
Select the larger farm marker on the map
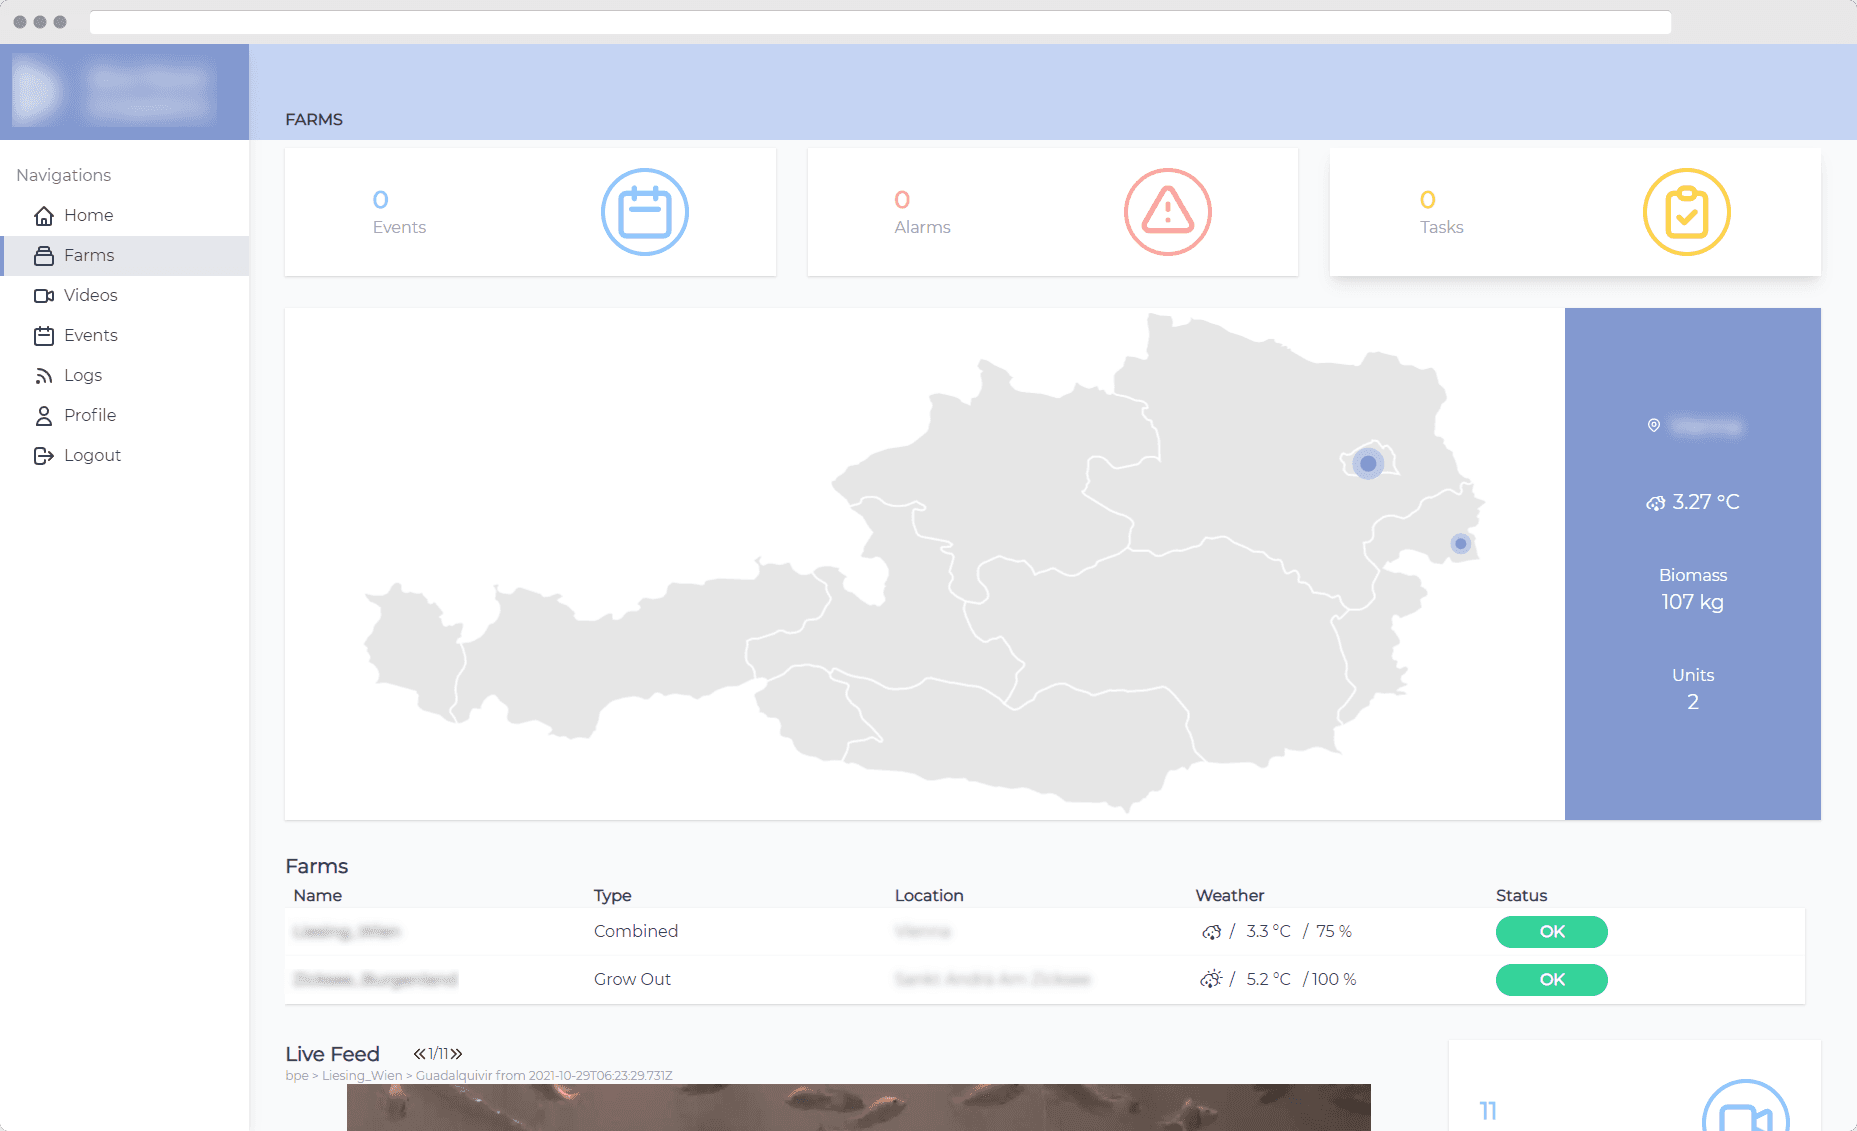coord(1368,464)
